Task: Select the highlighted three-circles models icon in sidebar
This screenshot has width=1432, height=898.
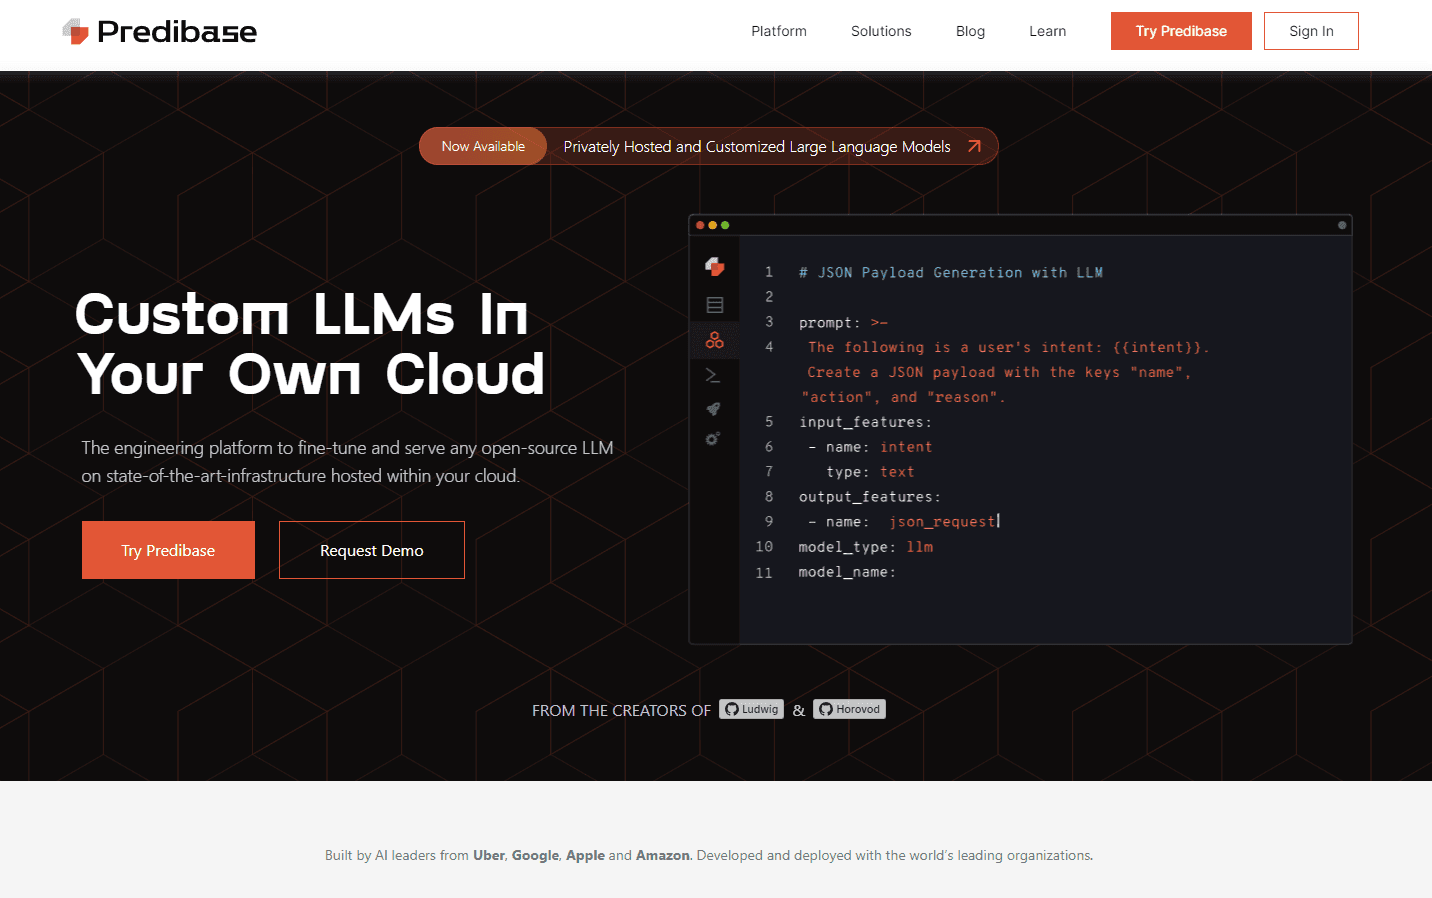Action: [714, 340]
